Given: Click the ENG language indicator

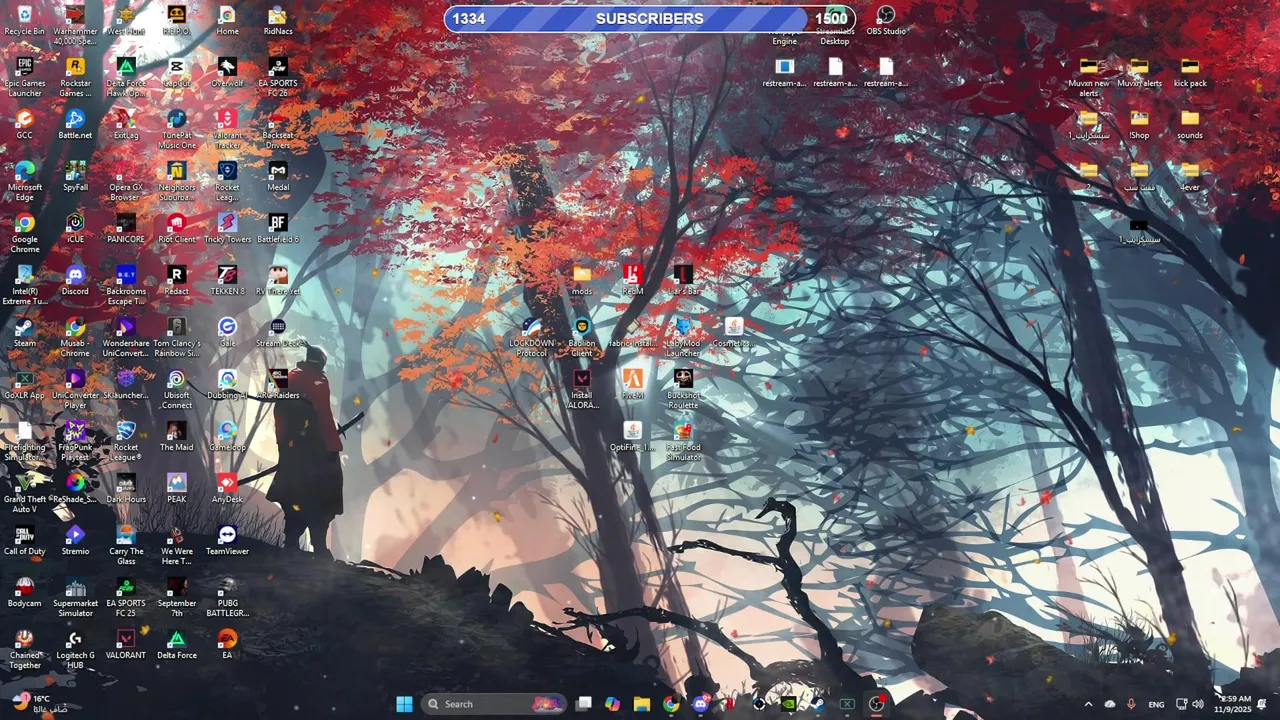Looking at the screenshot, I should click(x=1156, y=704).
